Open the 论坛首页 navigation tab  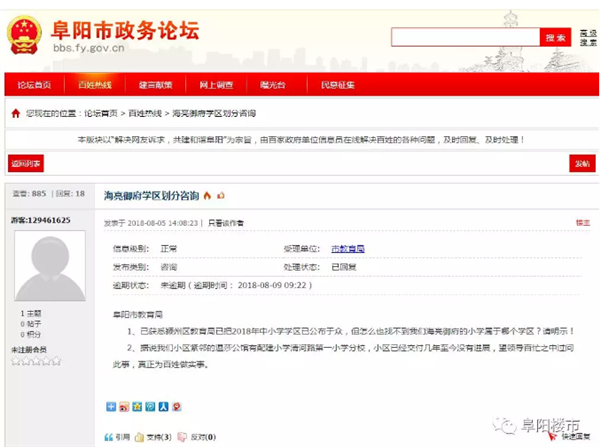(34, 86)
